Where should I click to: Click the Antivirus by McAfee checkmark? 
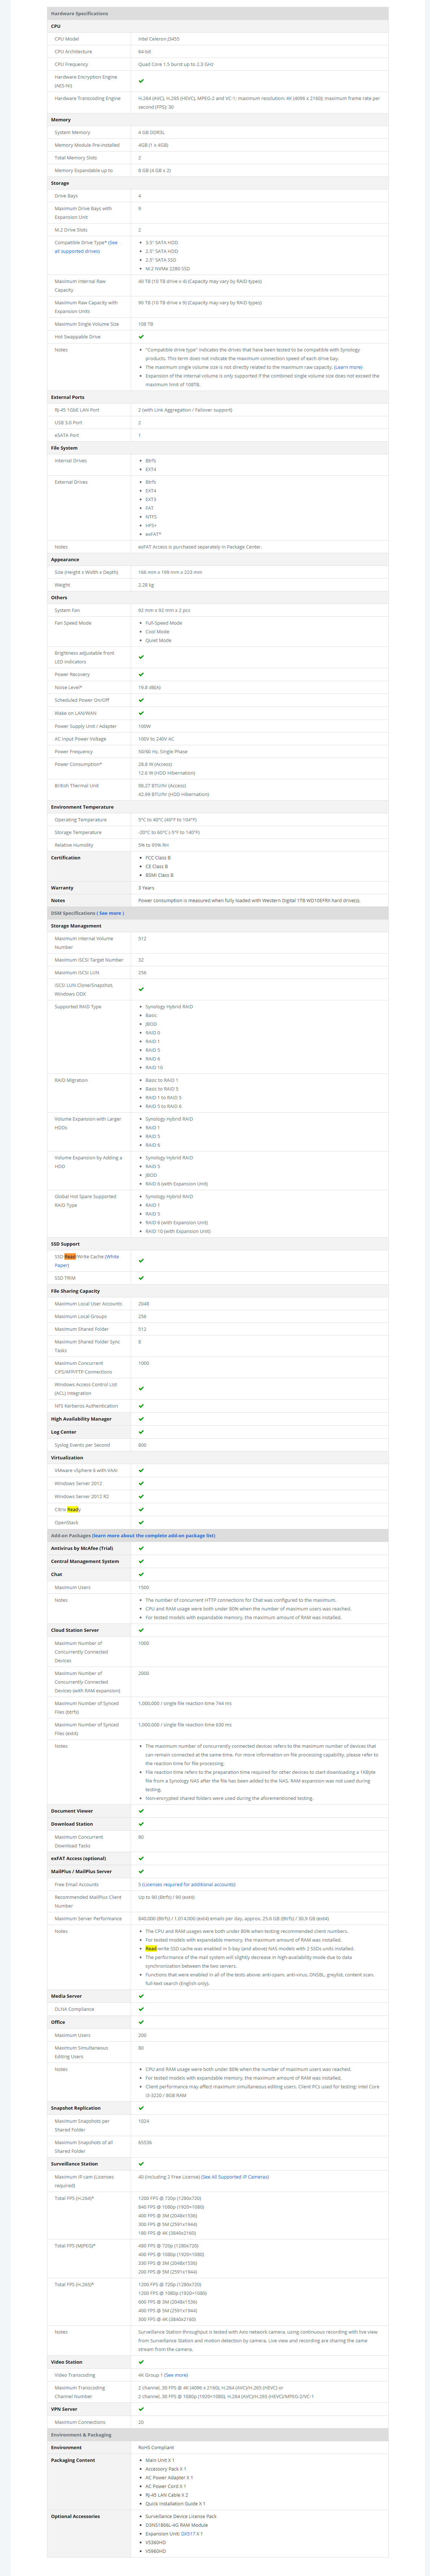tap(141, 1548)
